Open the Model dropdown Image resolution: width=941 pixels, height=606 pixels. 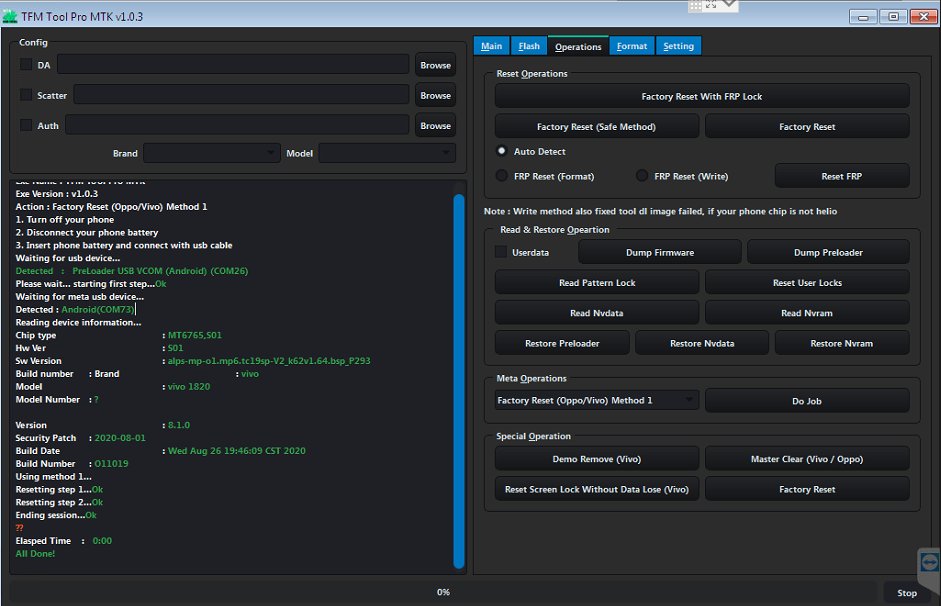point(386,152)
